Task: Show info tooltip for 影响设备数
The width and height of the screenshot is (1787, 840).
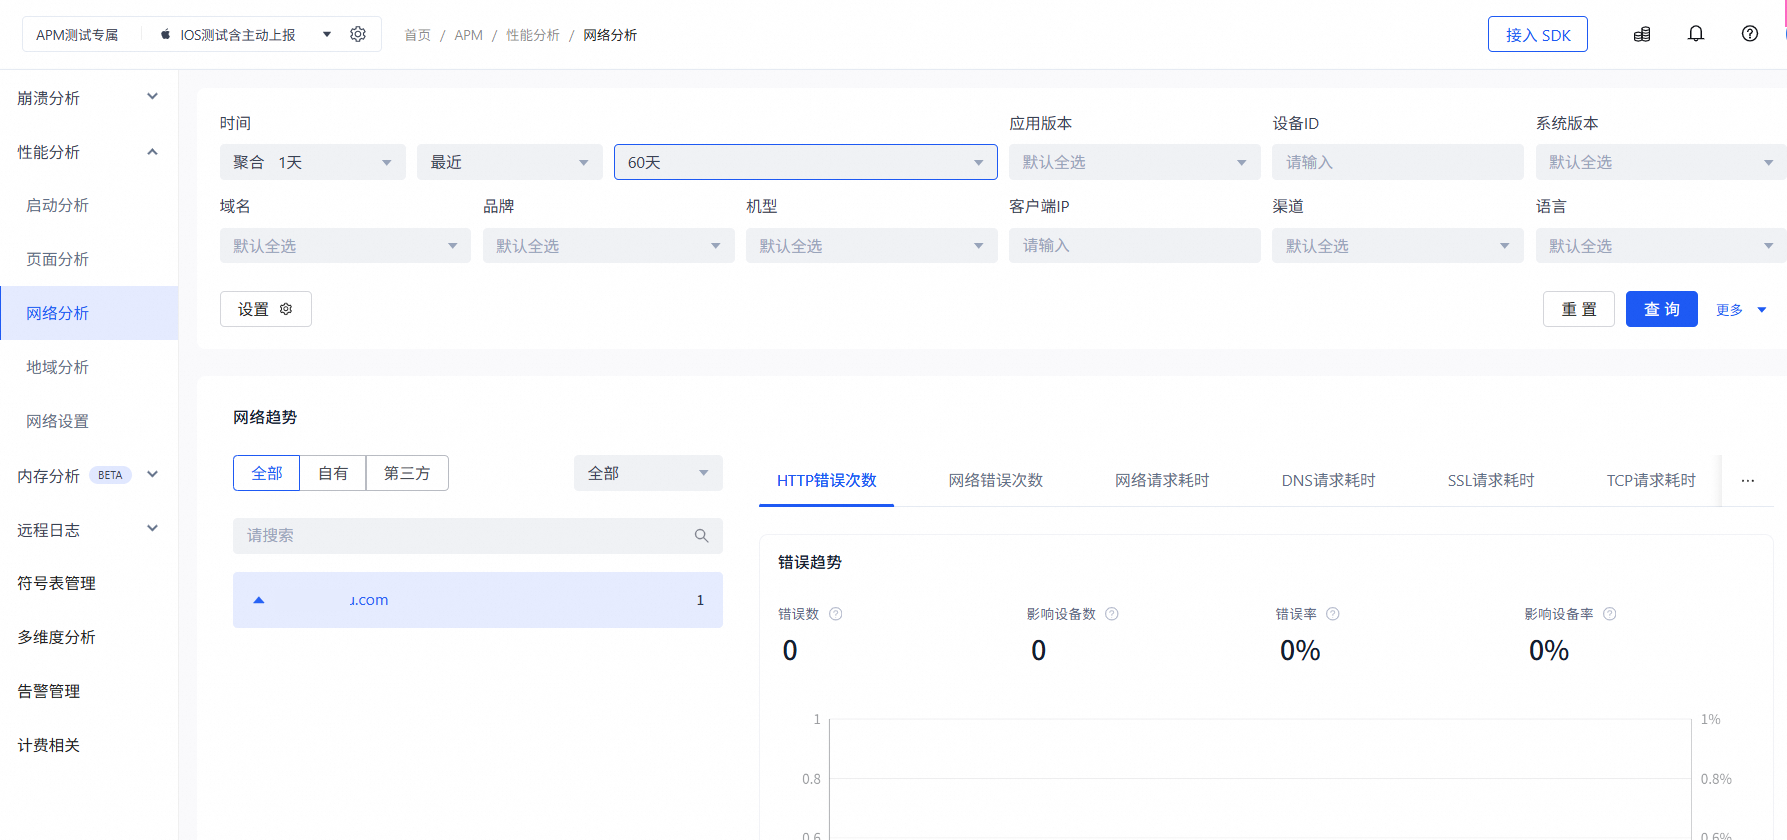Action: coord(1112,614)
